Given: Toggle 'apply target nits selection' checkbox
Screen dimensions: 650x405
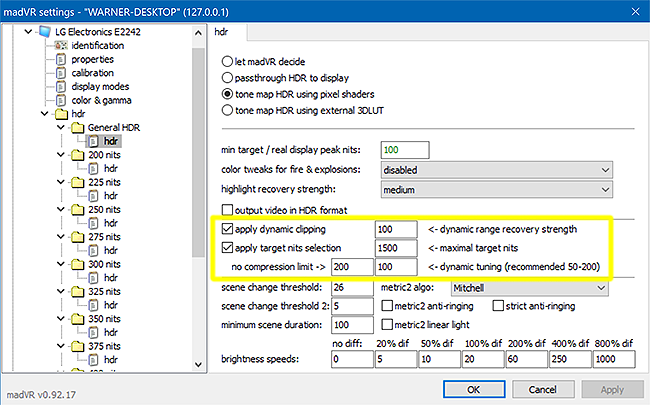Looking at the screenshot, I should [x=227, y=247].
